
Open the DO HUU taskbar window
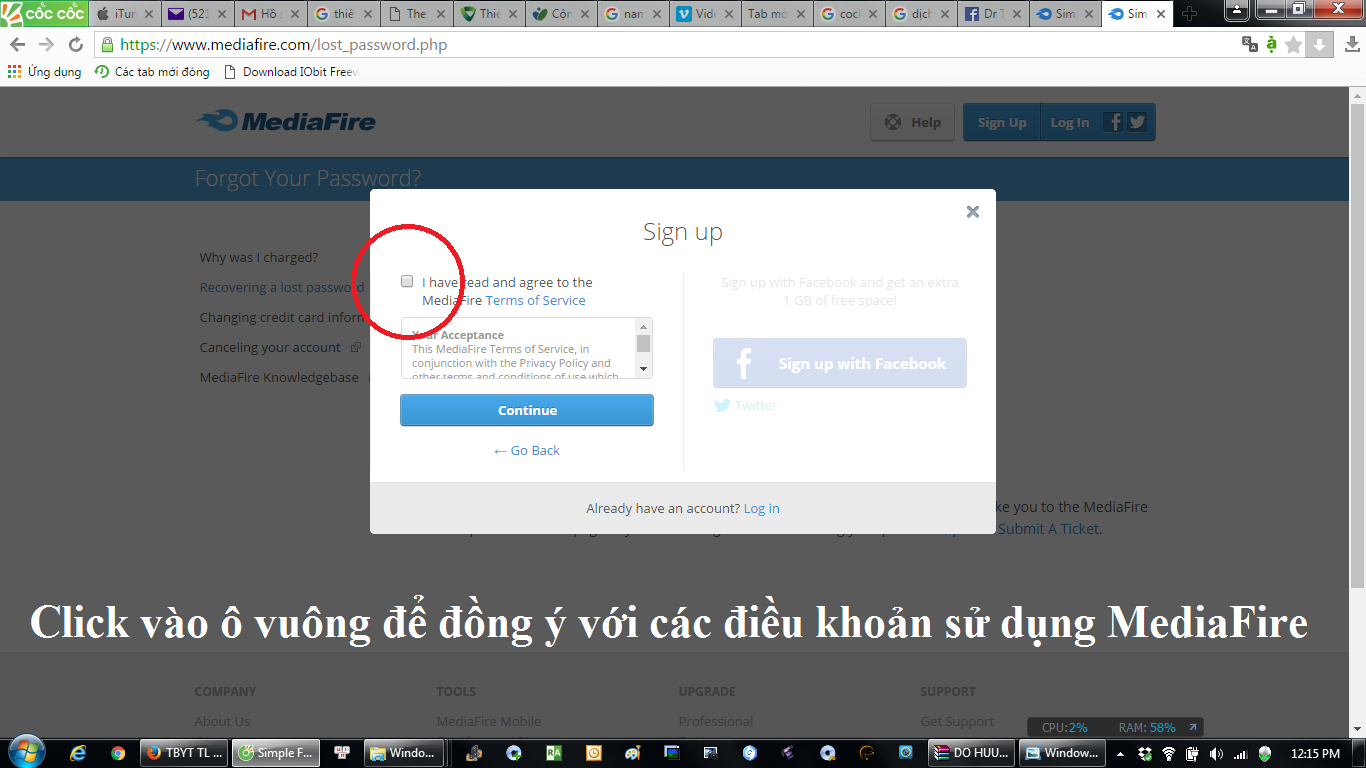(972, 753)
